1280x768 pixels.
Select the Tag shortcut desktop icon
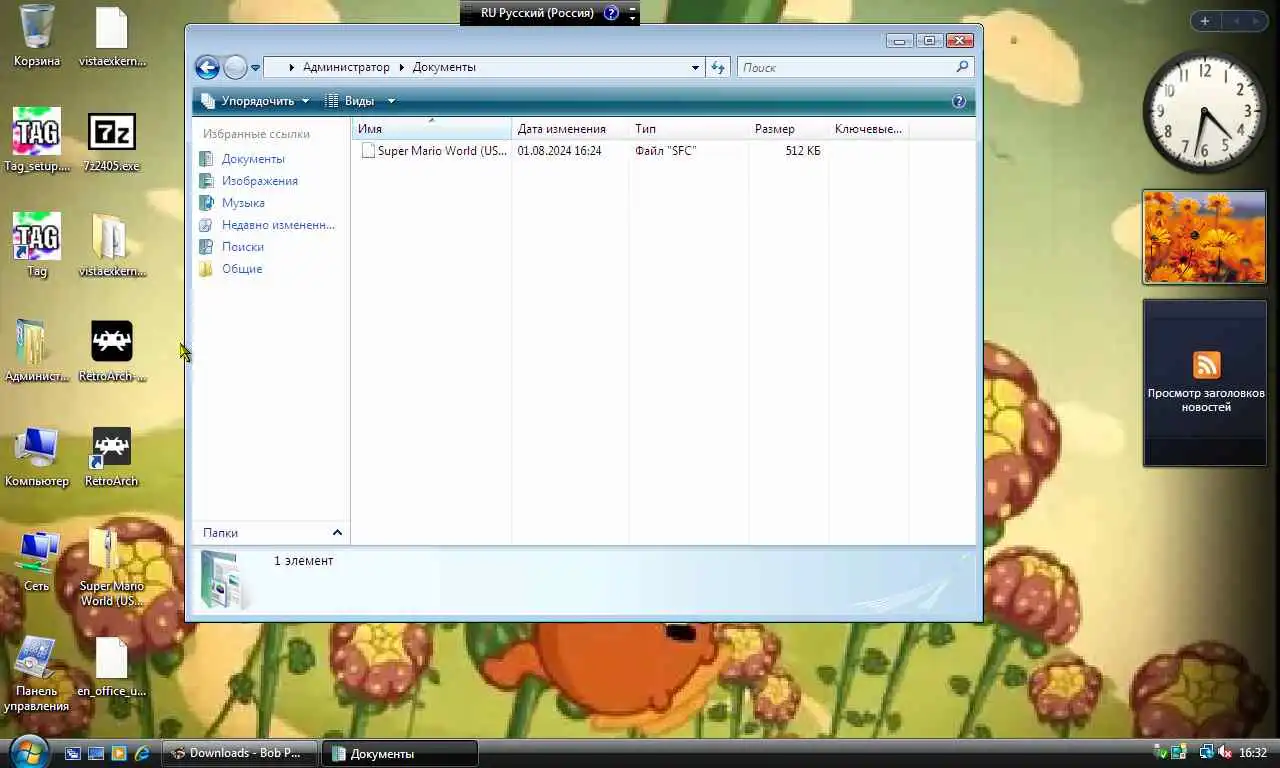(x=37, y=246)
